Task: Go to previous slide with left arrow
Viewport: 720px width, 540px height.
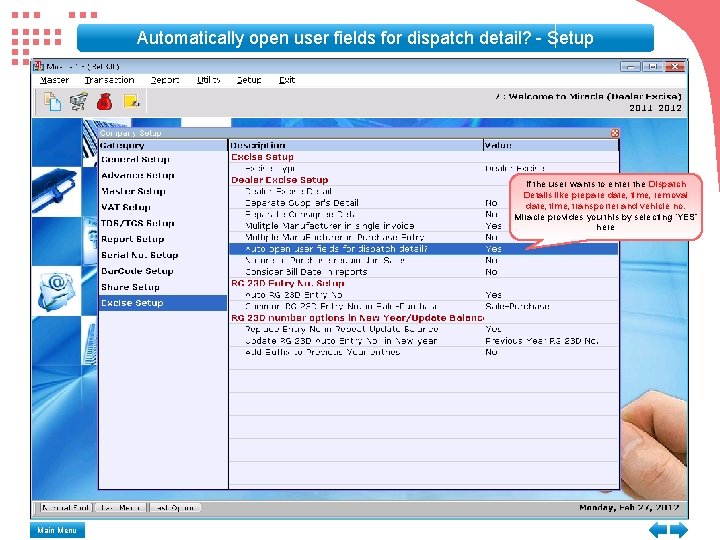Action: [658, 530]
